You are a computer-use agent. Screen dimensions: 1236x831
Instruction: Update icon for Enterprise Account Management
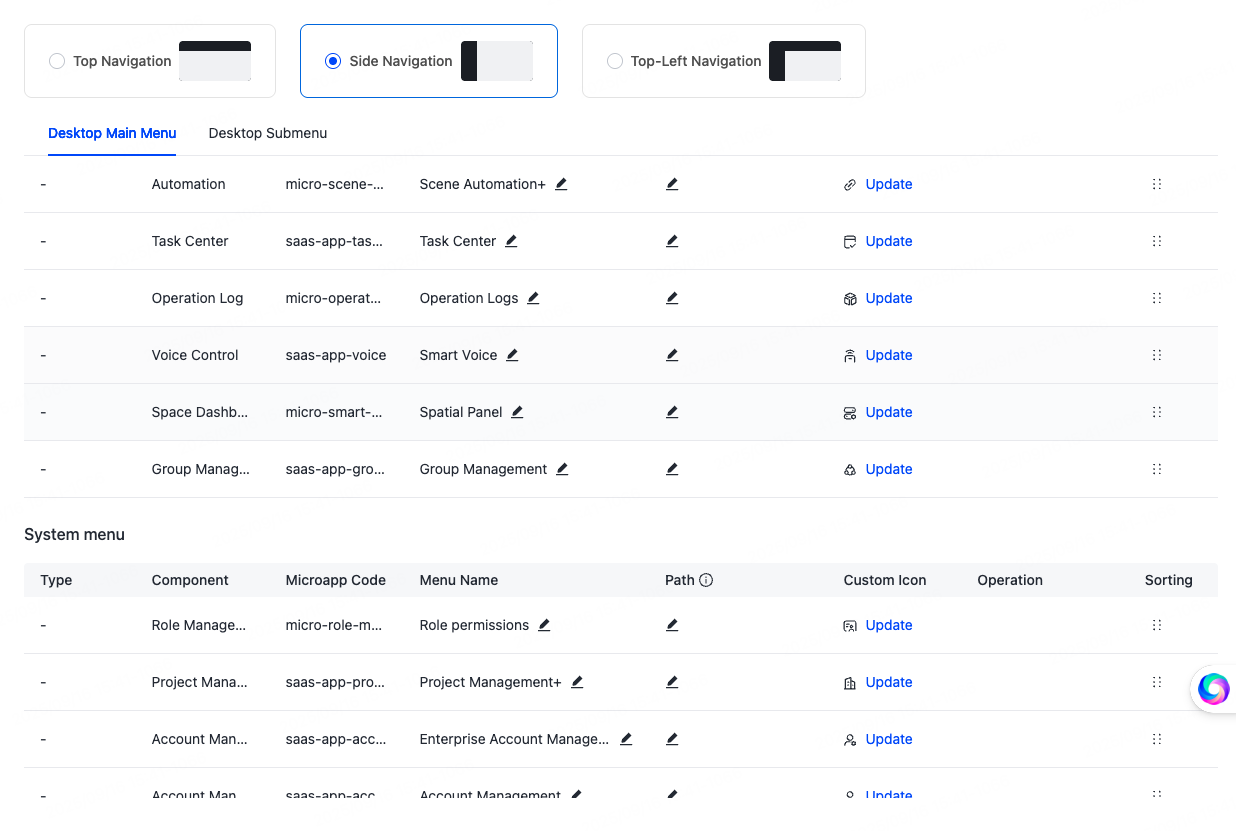888,739
